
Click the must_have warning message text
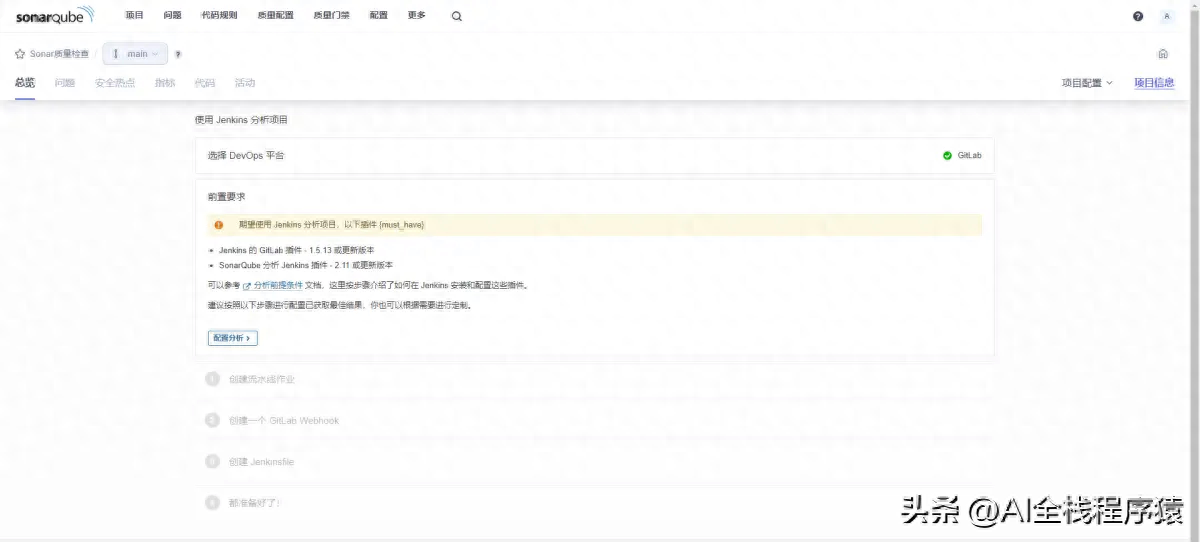(331, 225)
